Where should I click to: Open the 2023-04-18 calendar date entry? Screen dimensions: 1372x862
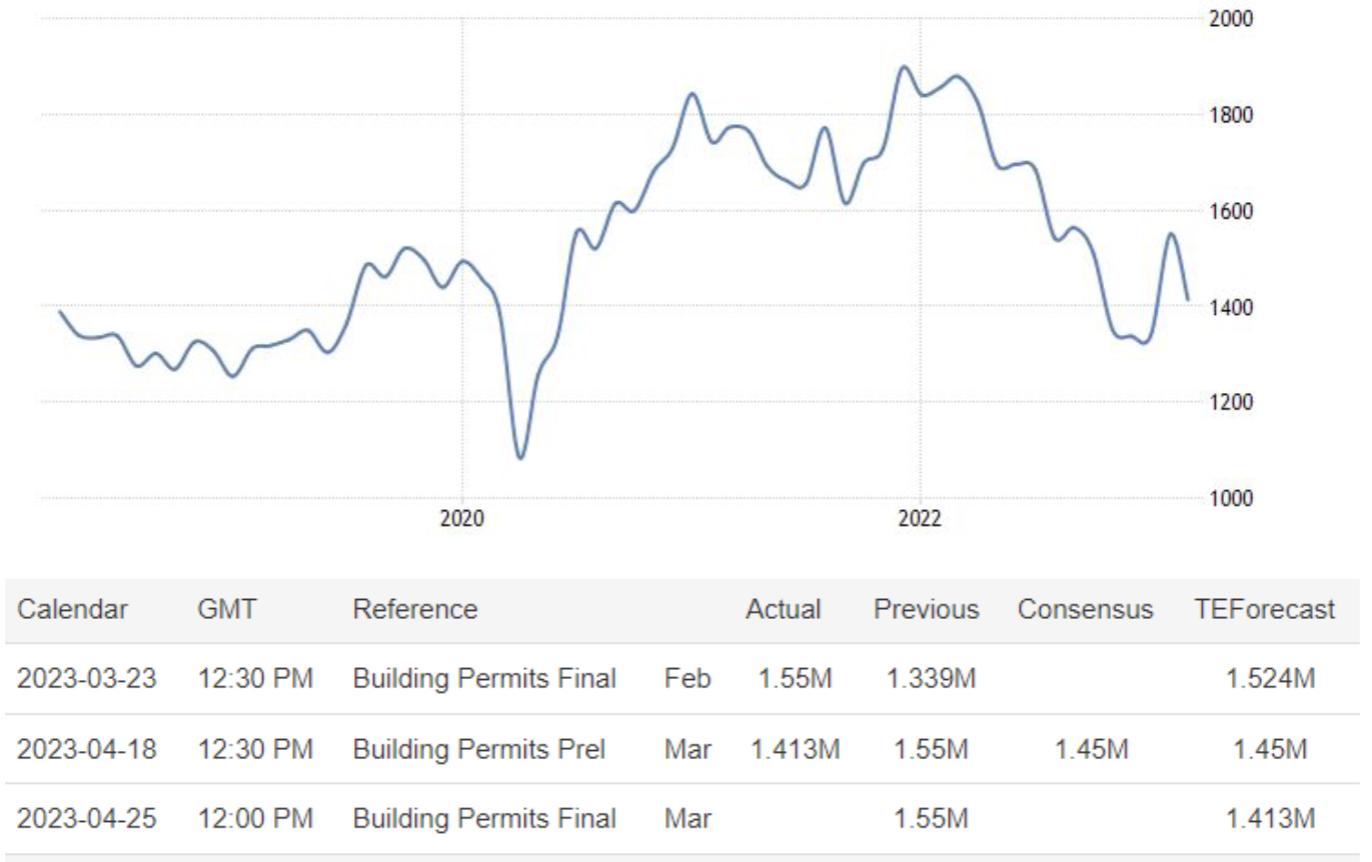tap(87, 749)
